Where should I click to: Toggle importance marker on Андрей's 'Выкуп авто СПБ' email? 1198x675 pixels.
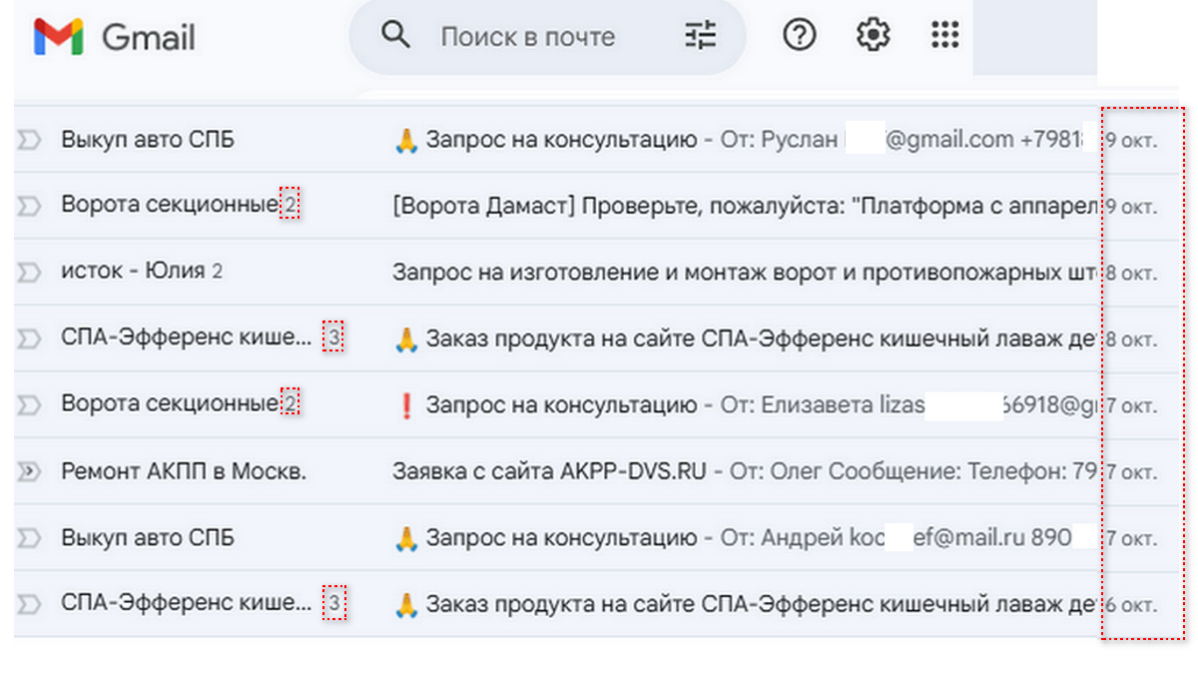[x=29, y=537]
